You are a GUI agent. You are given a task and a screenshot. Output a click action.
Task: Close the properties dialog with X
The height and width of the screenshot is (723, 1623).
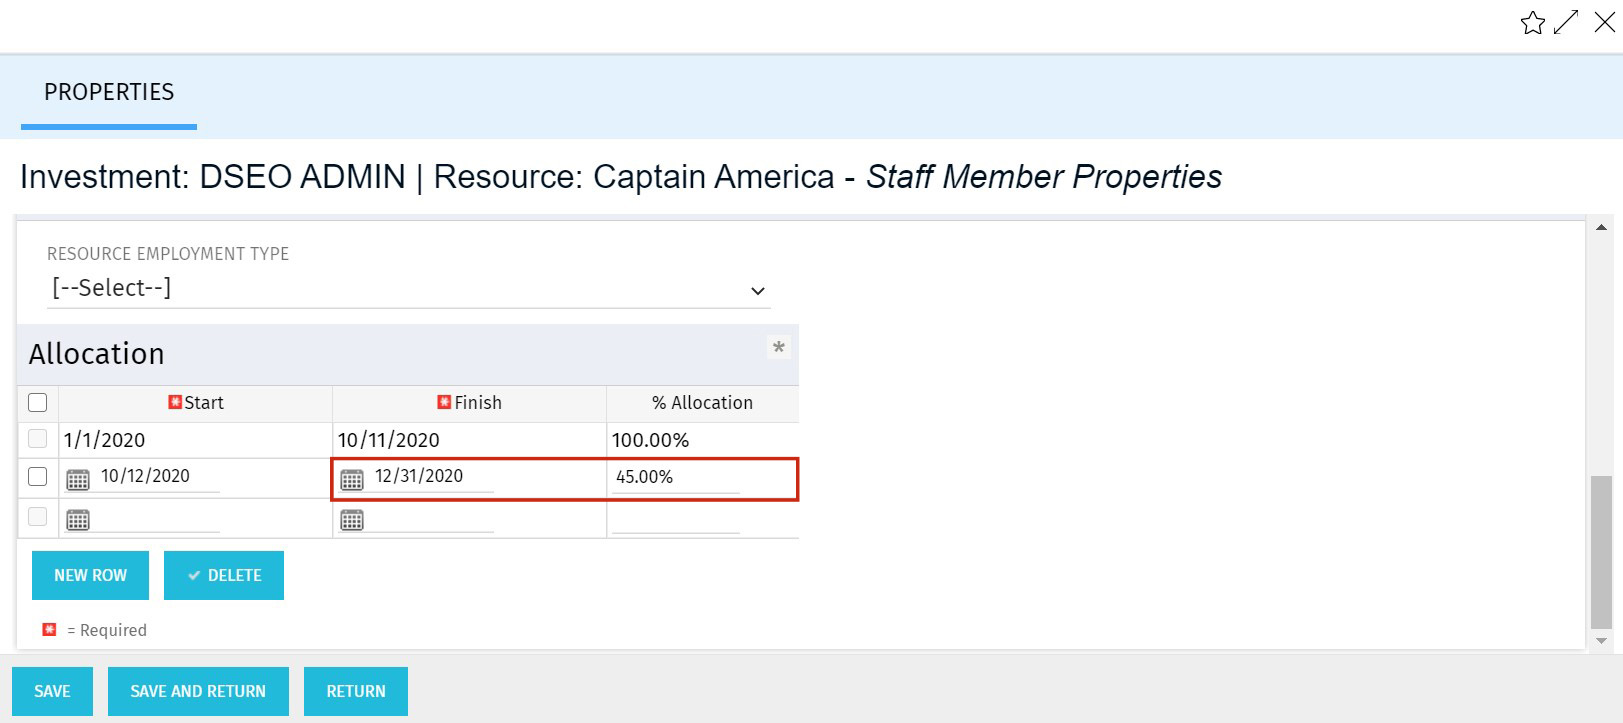(1604, 22)
